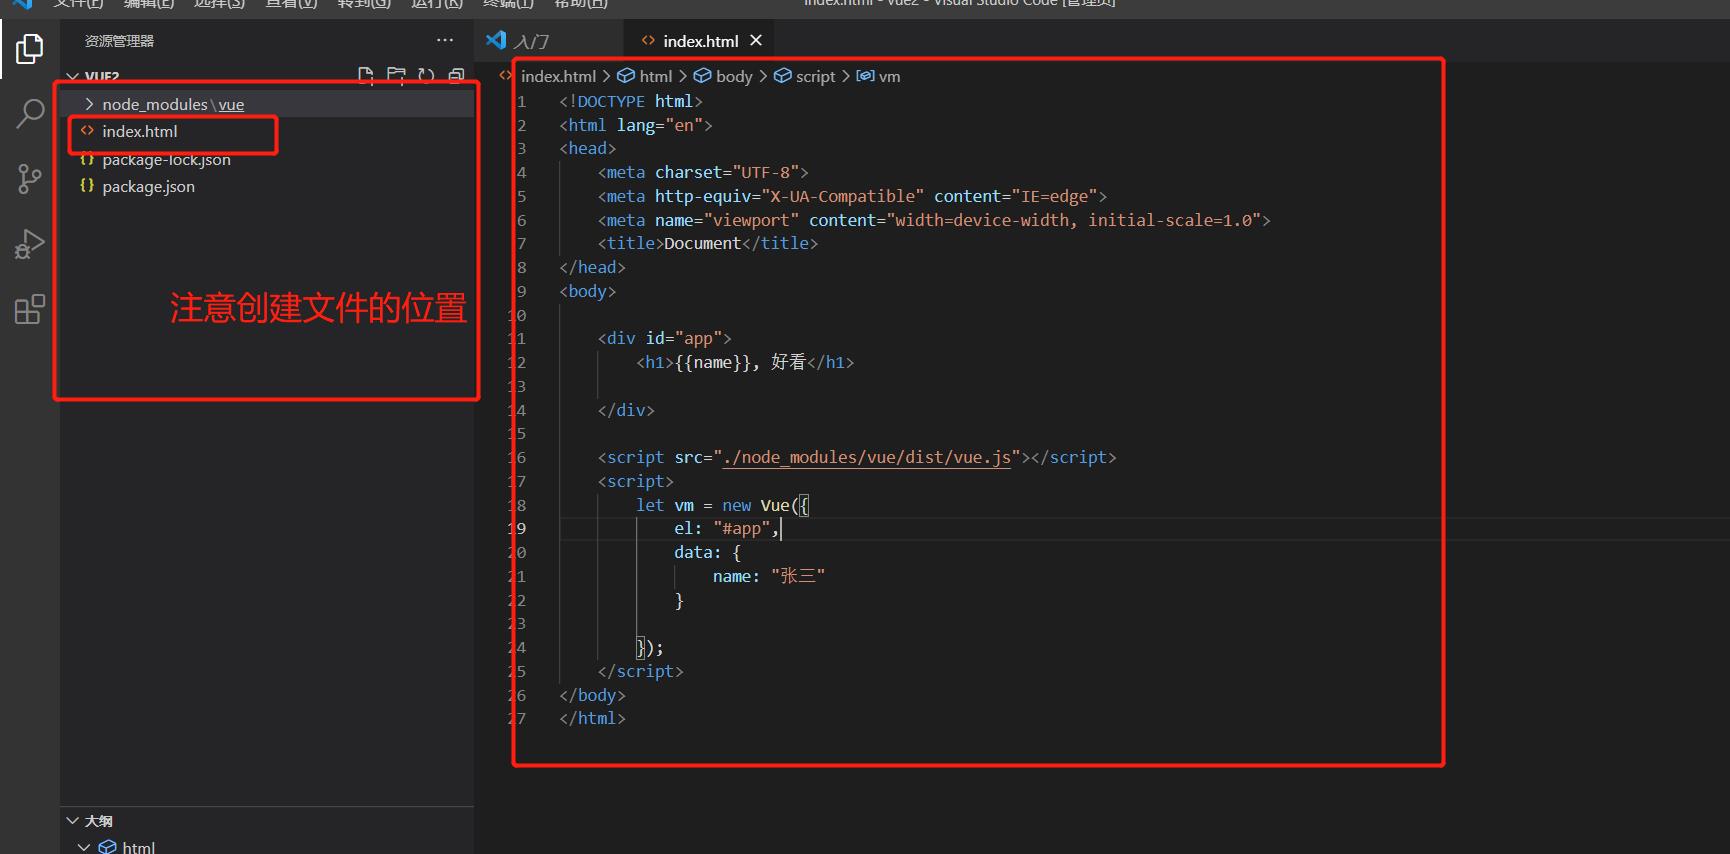The image size is (1730, 854).
Task: Click the Refresh Explorer icon
Action: 426,76
